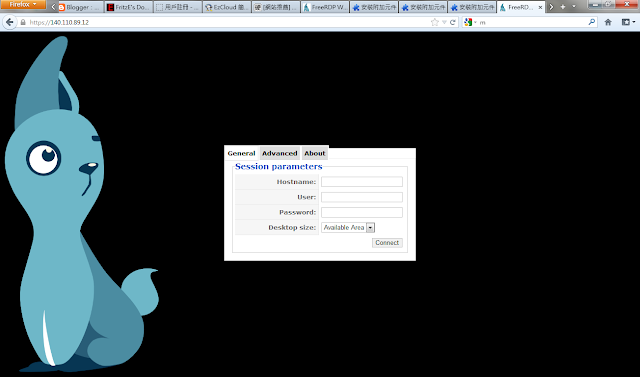The height and width of the screenshot is (377, 640).
Task: Open the list-all-tabs dropdown arrow
Action: pyautogui.click(x=573, y=7)
